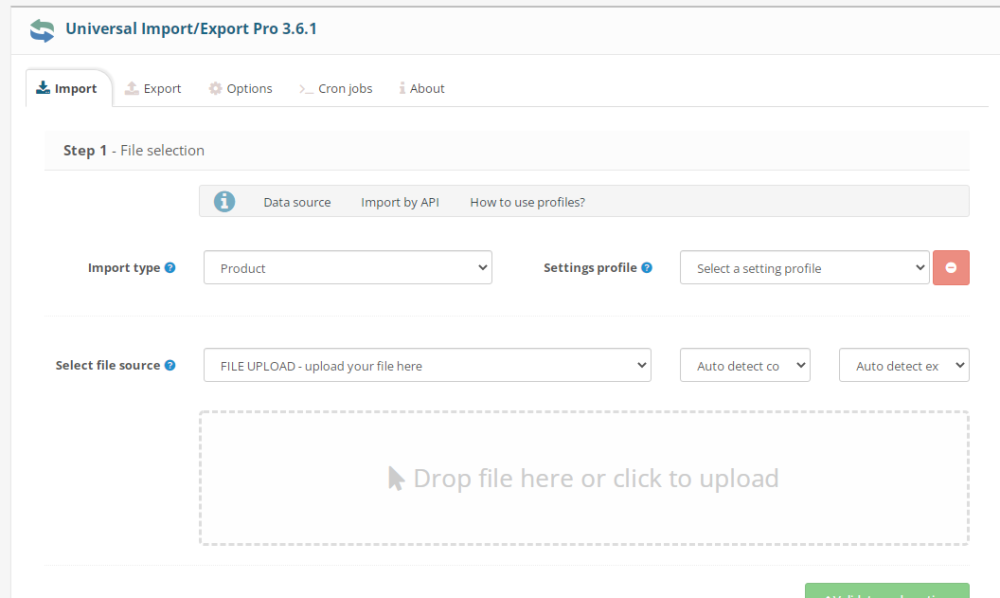This screenshot has width=1000, height=598.
Task: Open the Data source help link
Action: point(297,202)
